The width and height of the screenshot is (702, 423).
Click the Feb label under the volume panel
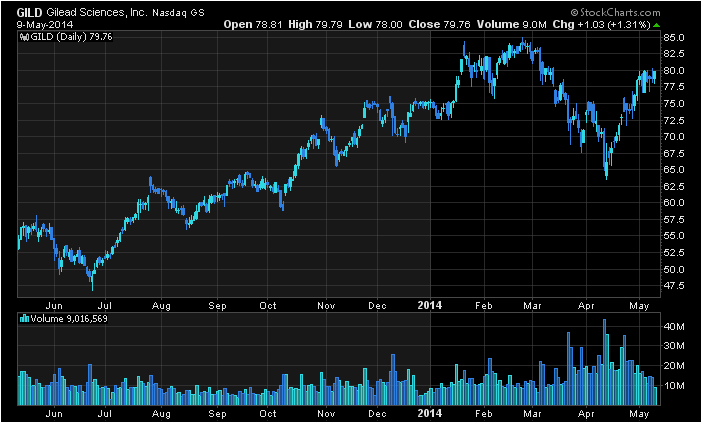pos(484,413)
